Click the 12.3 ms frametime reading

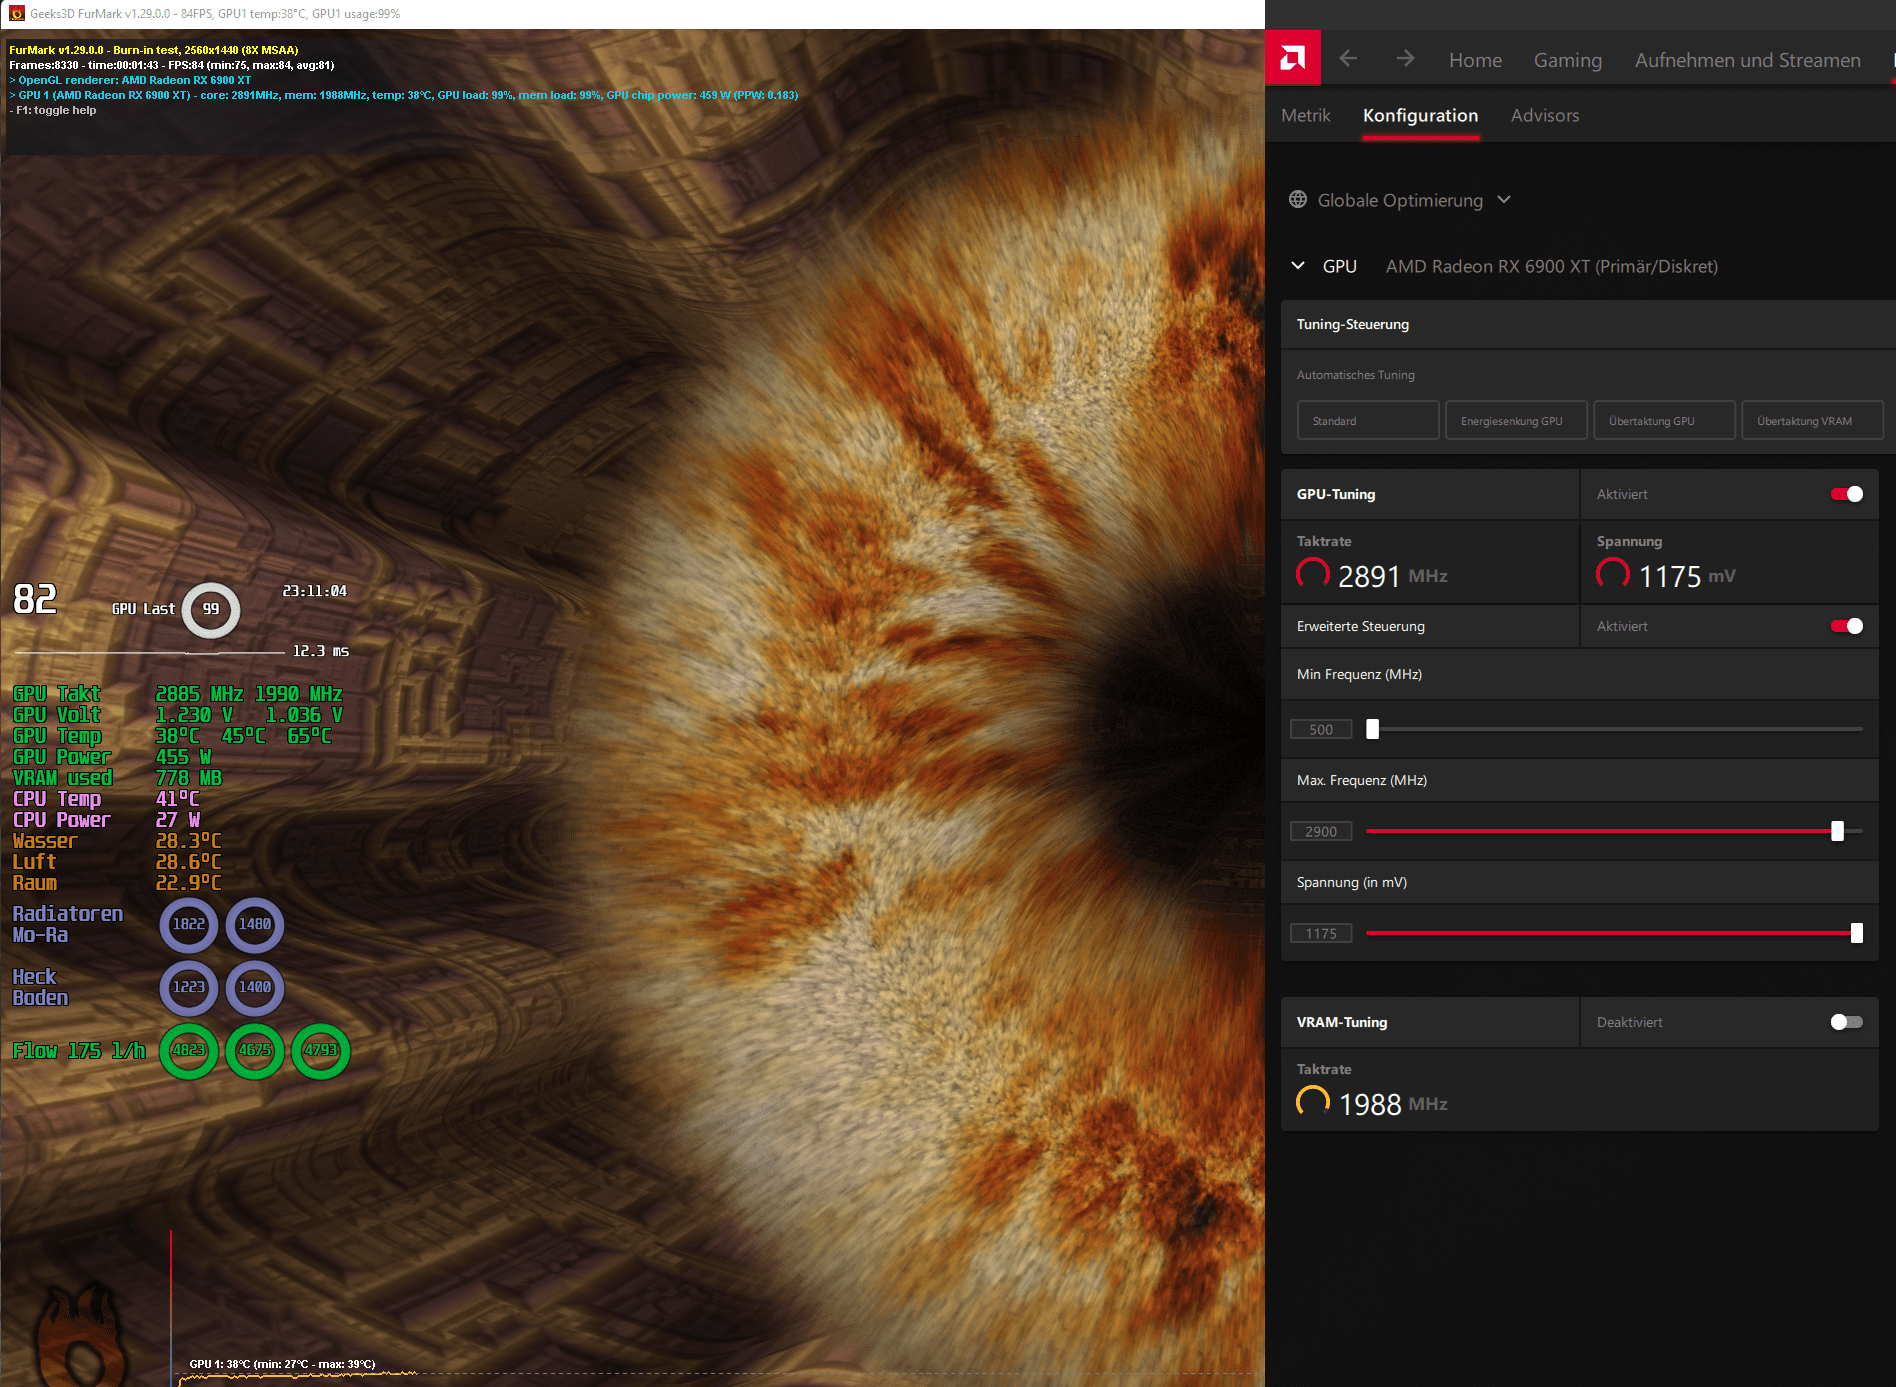(x=320, y=651)
